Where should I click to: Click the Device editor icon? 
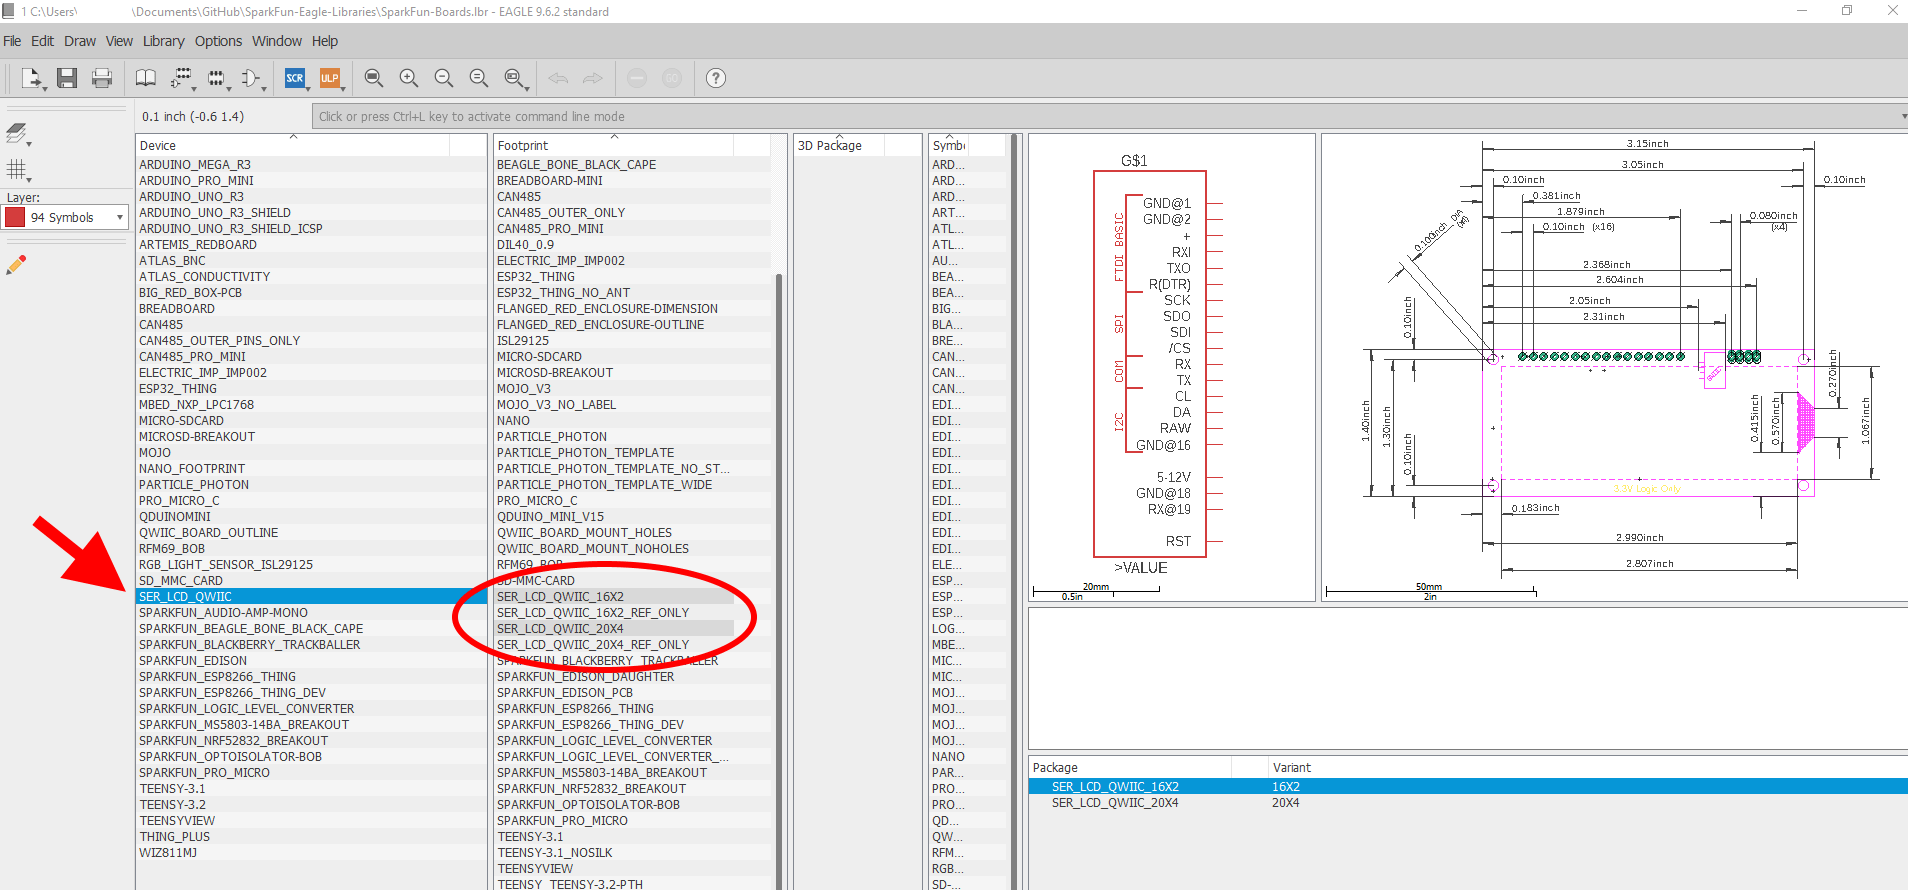[180, 78]
